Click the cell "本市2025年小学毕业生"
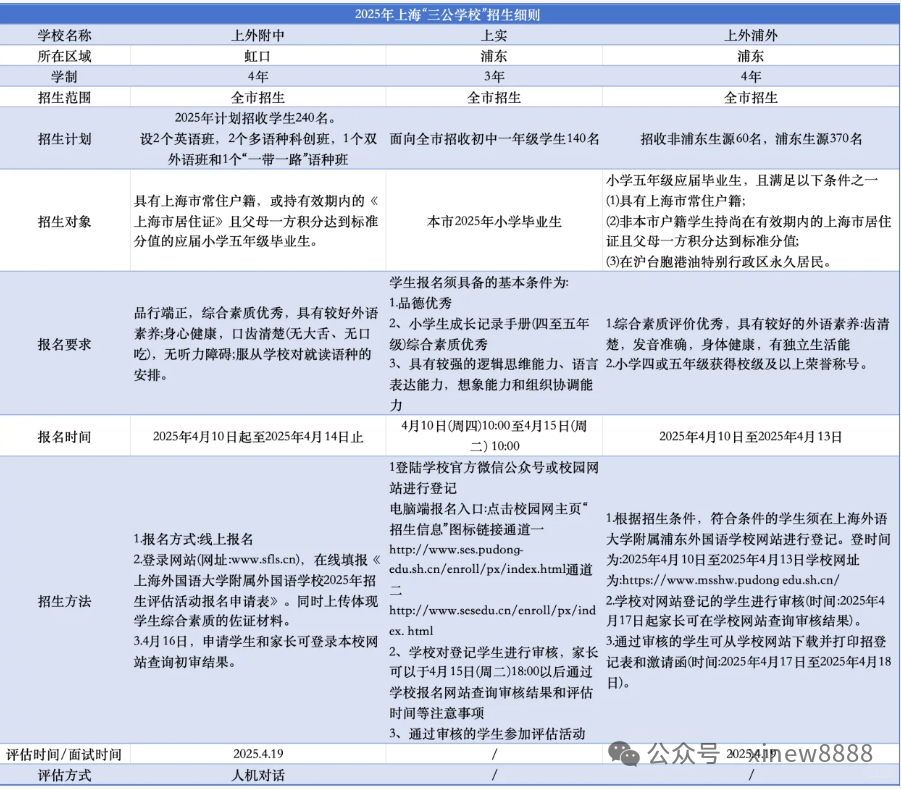This screenshot has width=901, height=789. tap(494, 221)
